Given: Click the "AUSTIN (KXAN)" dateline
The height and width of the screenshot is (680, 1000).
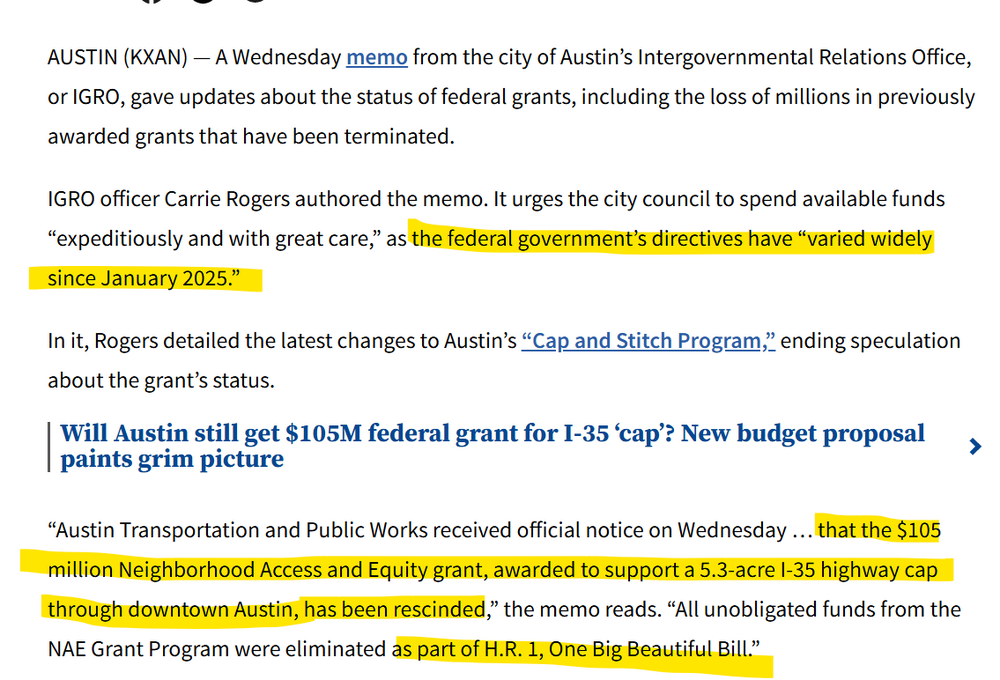Looking at the screenshot, I should 117,58.
